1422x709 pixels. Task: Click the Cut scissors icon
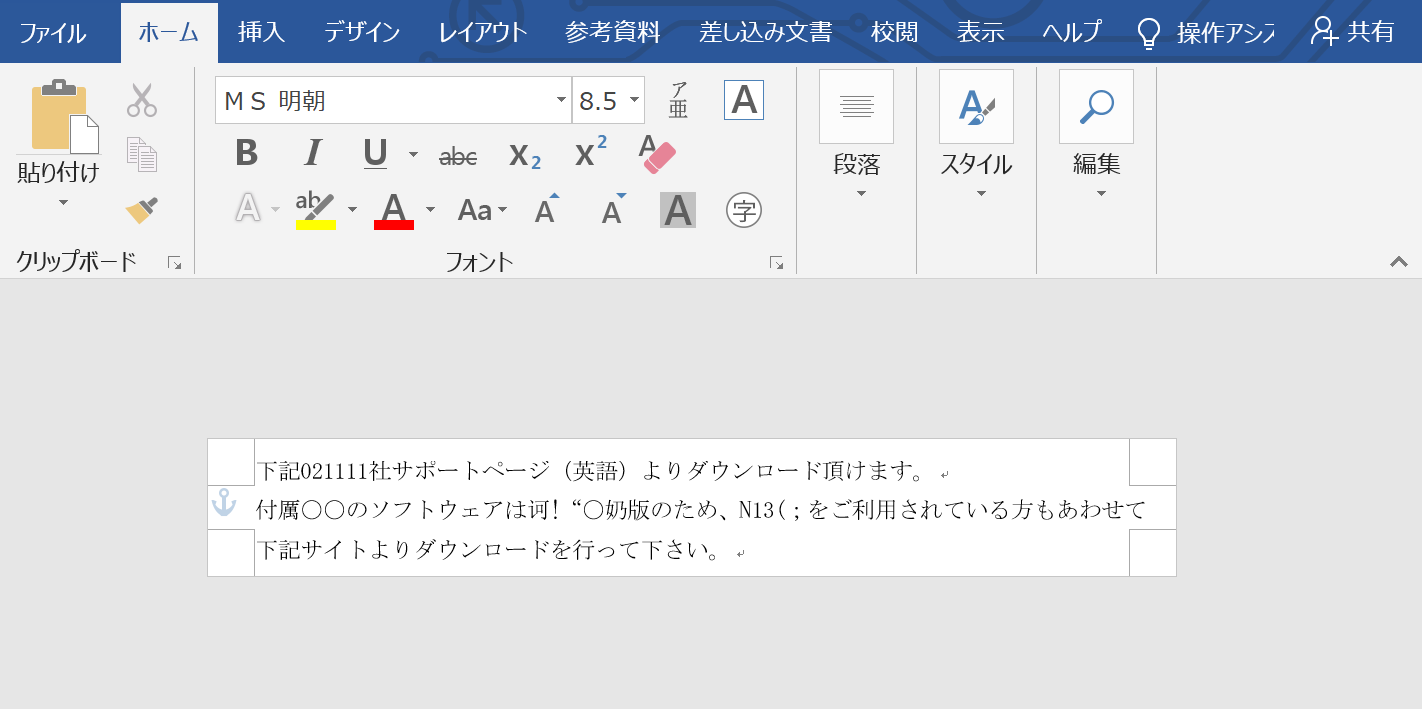tap(142, 100)
